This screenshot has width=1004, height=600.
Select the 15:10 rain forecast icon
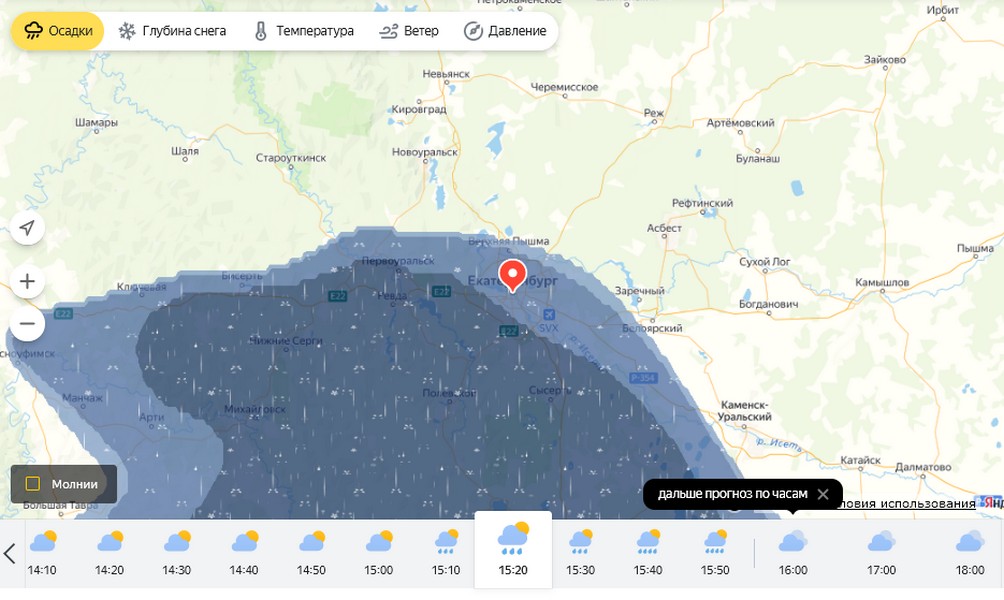point(447,543)
